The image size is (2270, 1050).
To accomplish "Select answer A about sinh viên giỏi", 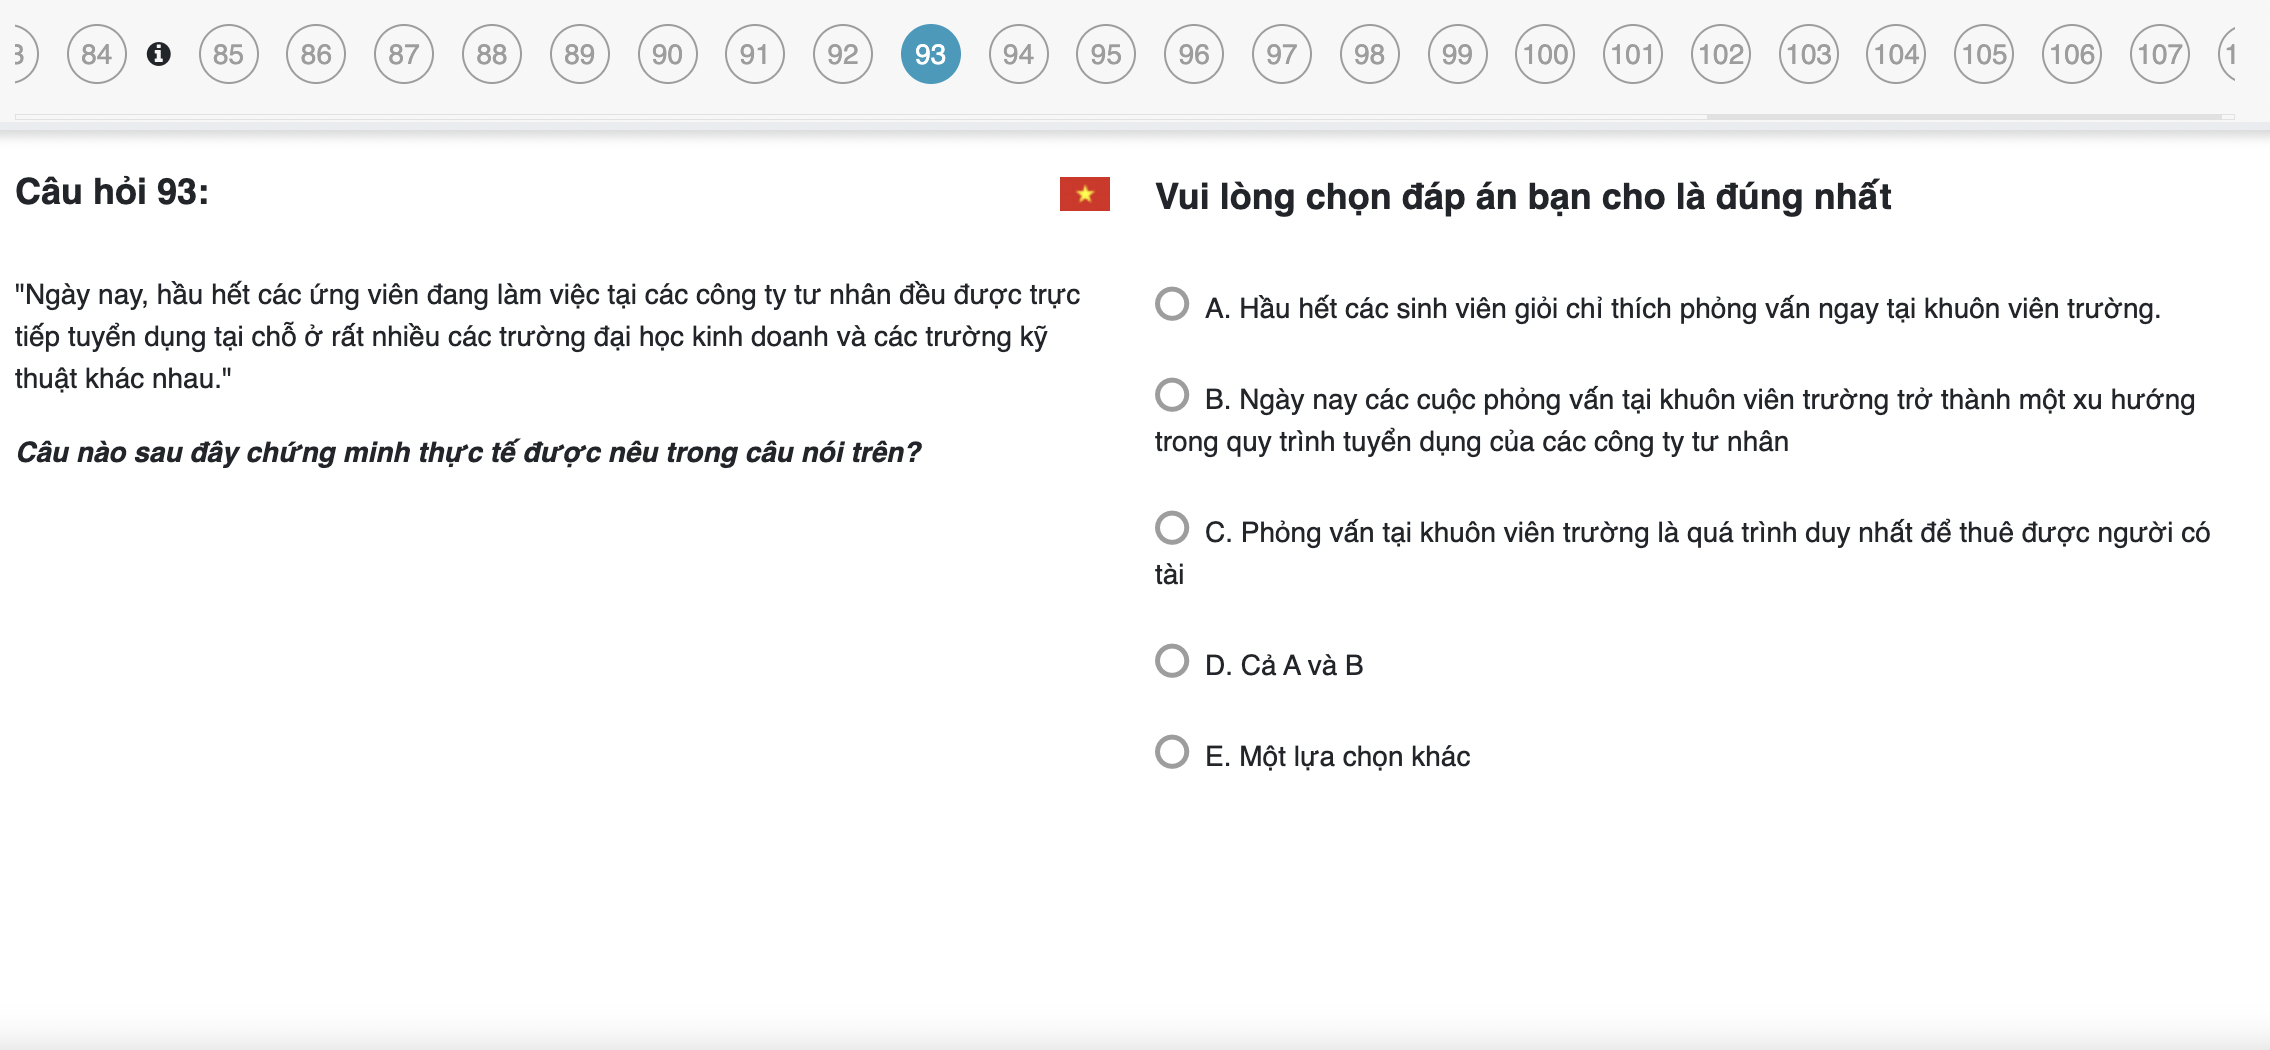I will [1172, 304].
